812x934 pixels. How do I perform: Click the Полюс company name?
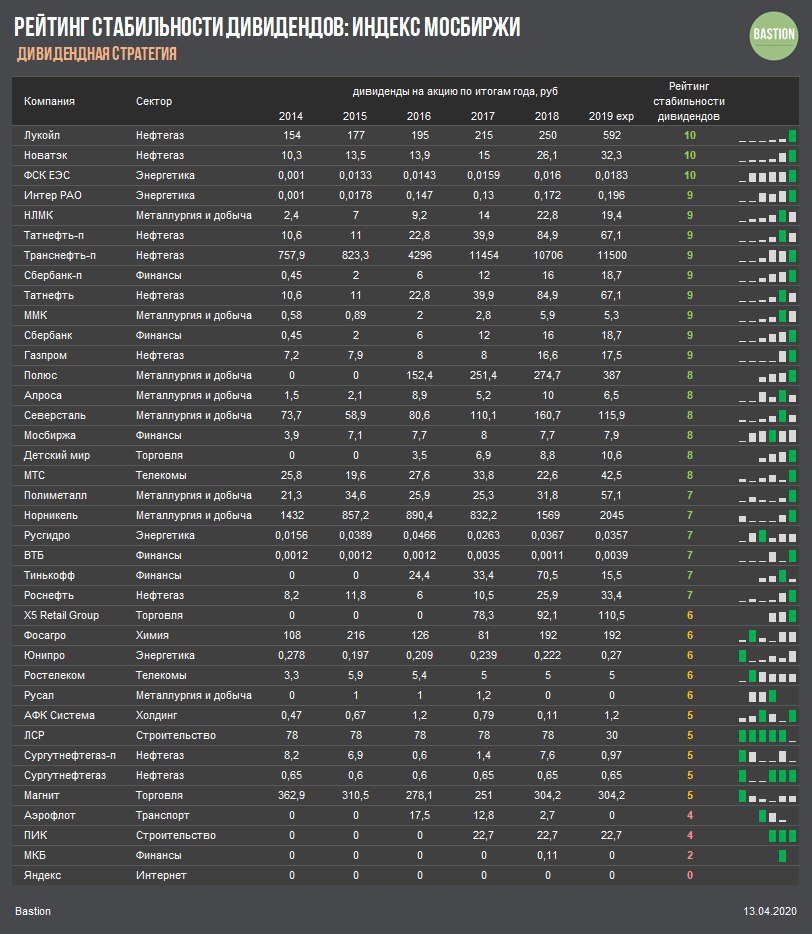[x=41, y=376]
